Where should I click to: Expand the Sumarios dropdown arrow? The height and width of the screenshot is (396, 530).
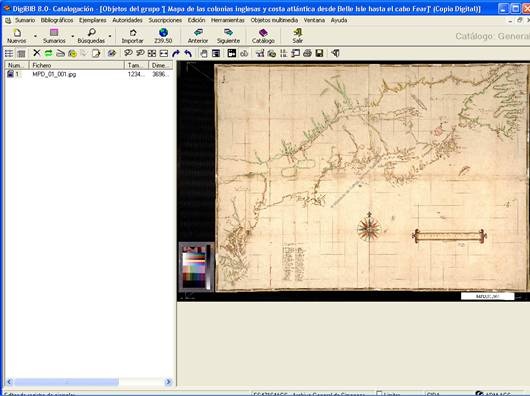[72, 35]
